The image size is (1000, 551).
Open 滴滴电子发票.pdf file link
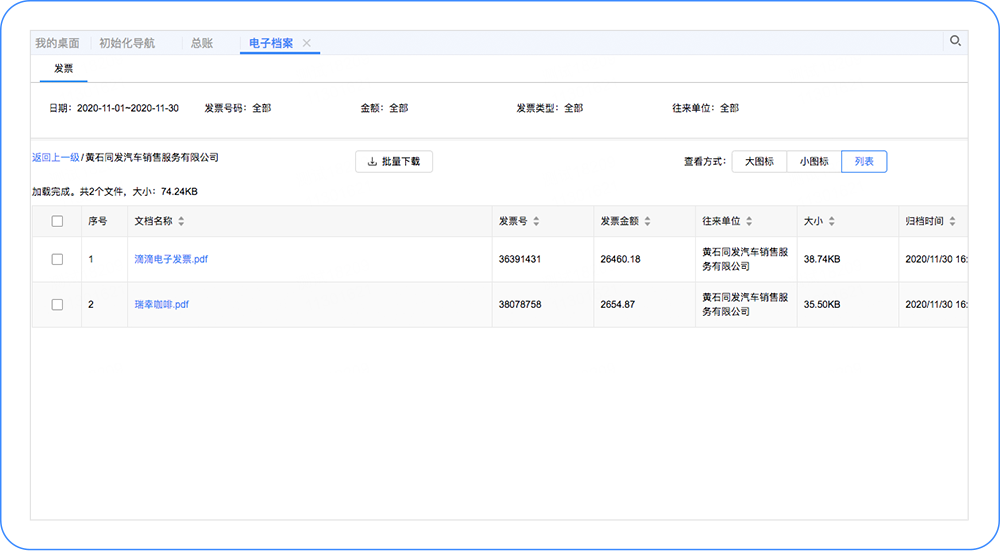click(171, 259)
